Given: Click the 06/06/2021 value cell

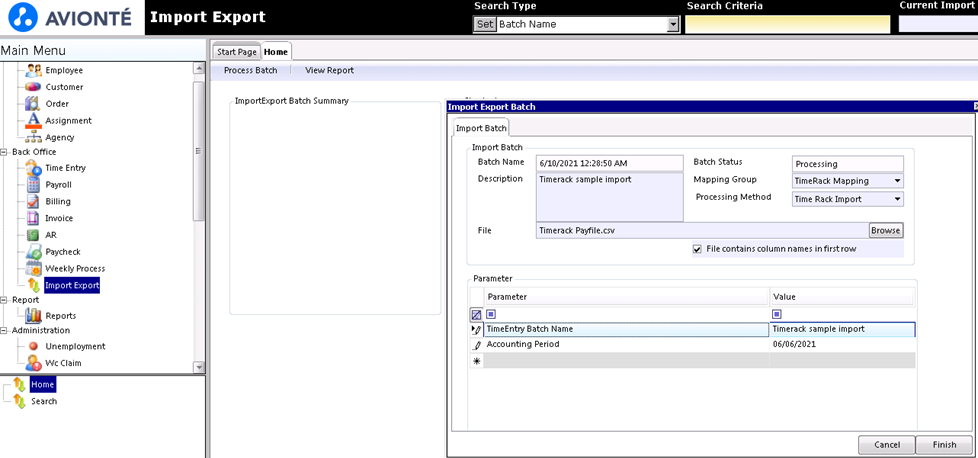Looking at the screenshot, I should pos(842,344).
